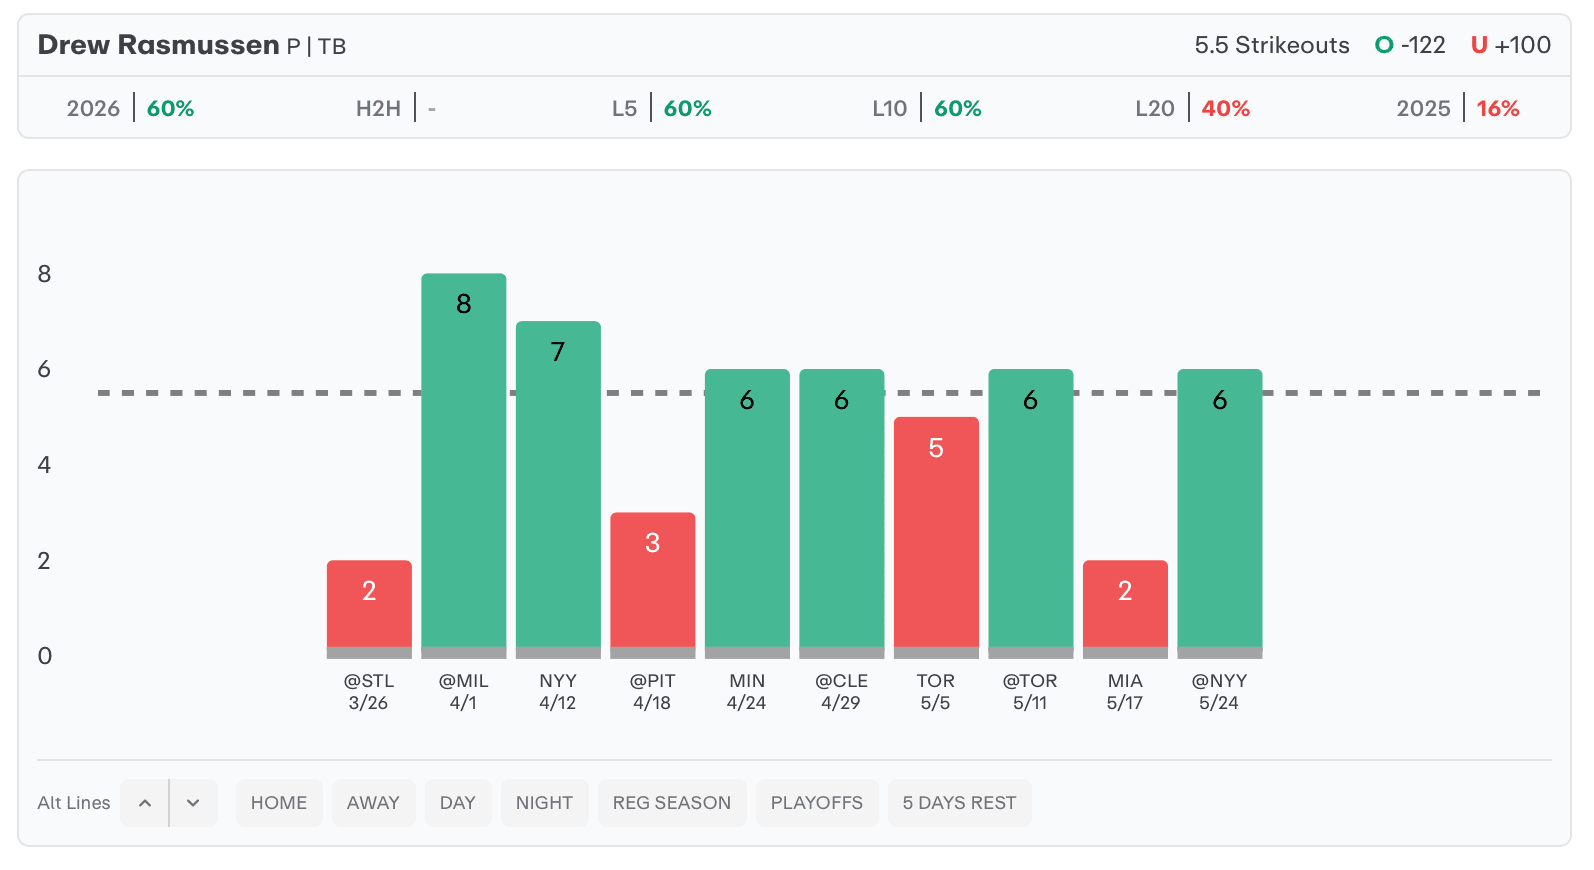The image size is (1594, 870).
Task: Click the Alt Lines label
Action: (x=74, y=803)
